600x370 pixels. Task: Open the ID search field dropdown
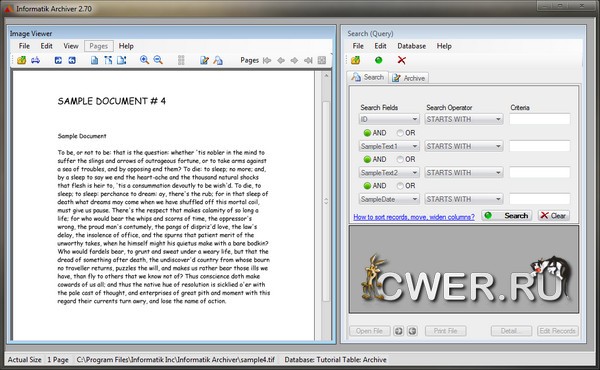point(389,119)
